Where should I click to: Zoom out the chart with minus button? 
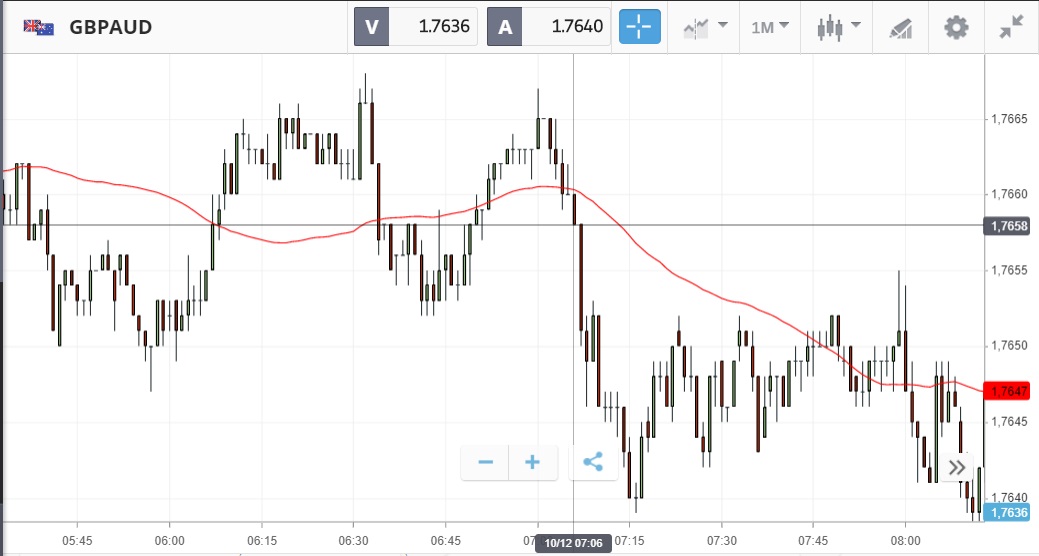486,462
